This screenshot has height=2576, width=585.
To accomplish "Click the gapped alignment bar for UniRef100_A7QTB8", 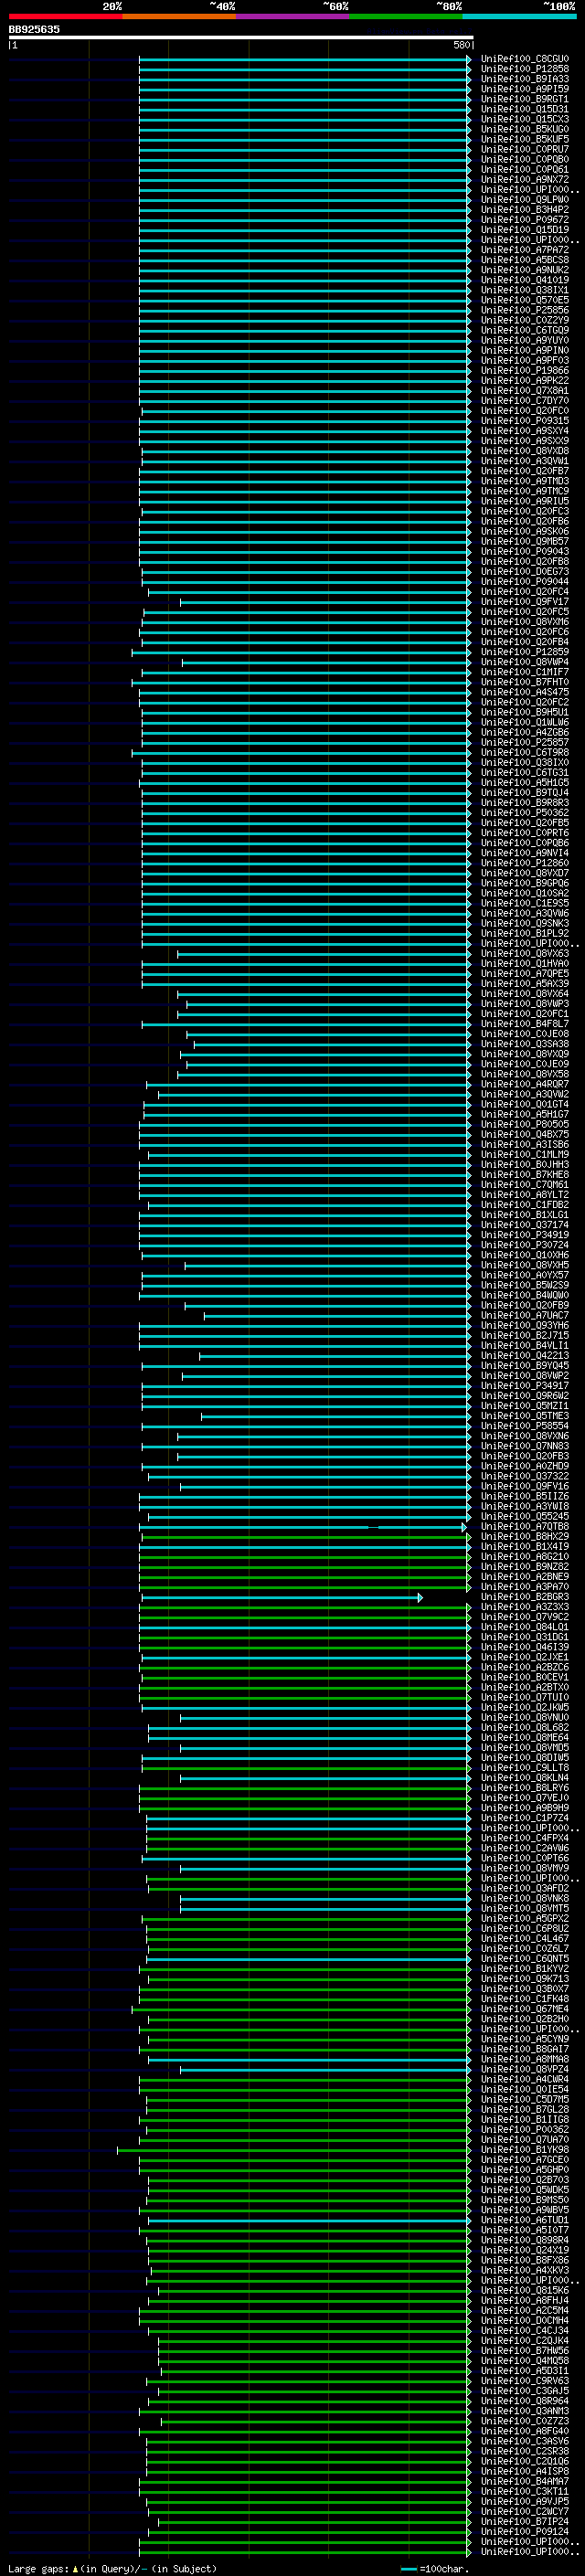I will 303,1526.
